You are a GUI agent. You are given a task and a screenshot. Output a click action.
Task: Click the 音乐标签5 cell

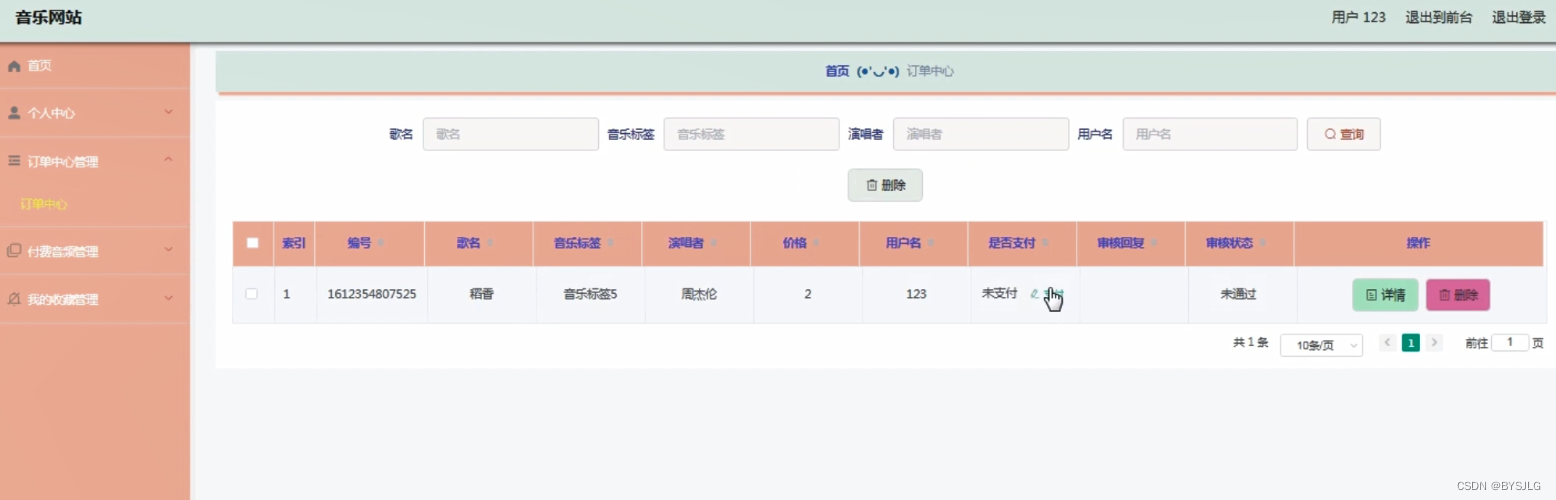[590, 294]
